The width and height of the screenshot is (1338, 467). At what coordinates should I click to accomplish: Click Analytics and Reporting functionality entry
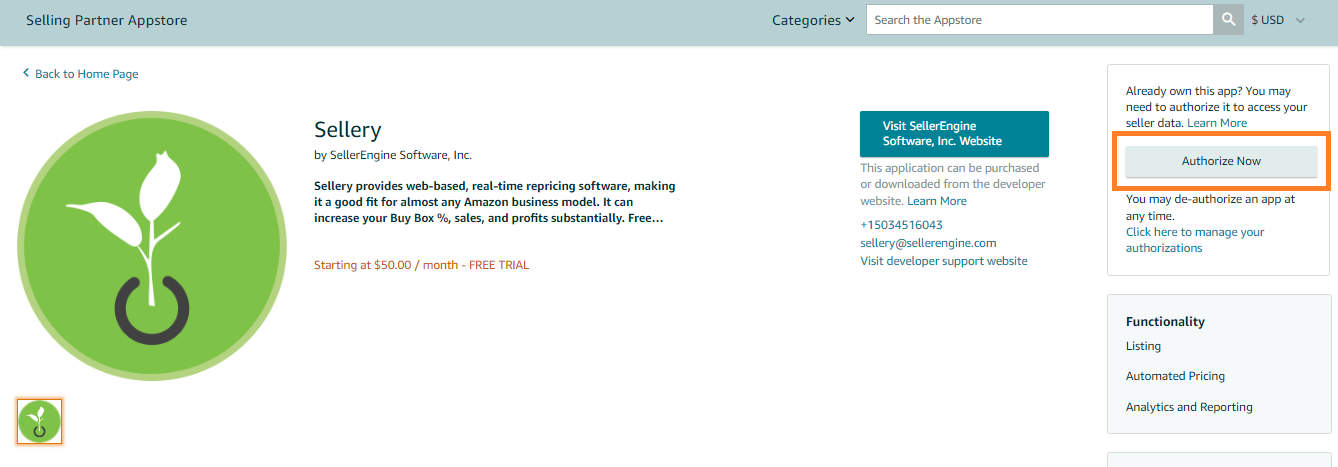click(x=1189, y=407)
